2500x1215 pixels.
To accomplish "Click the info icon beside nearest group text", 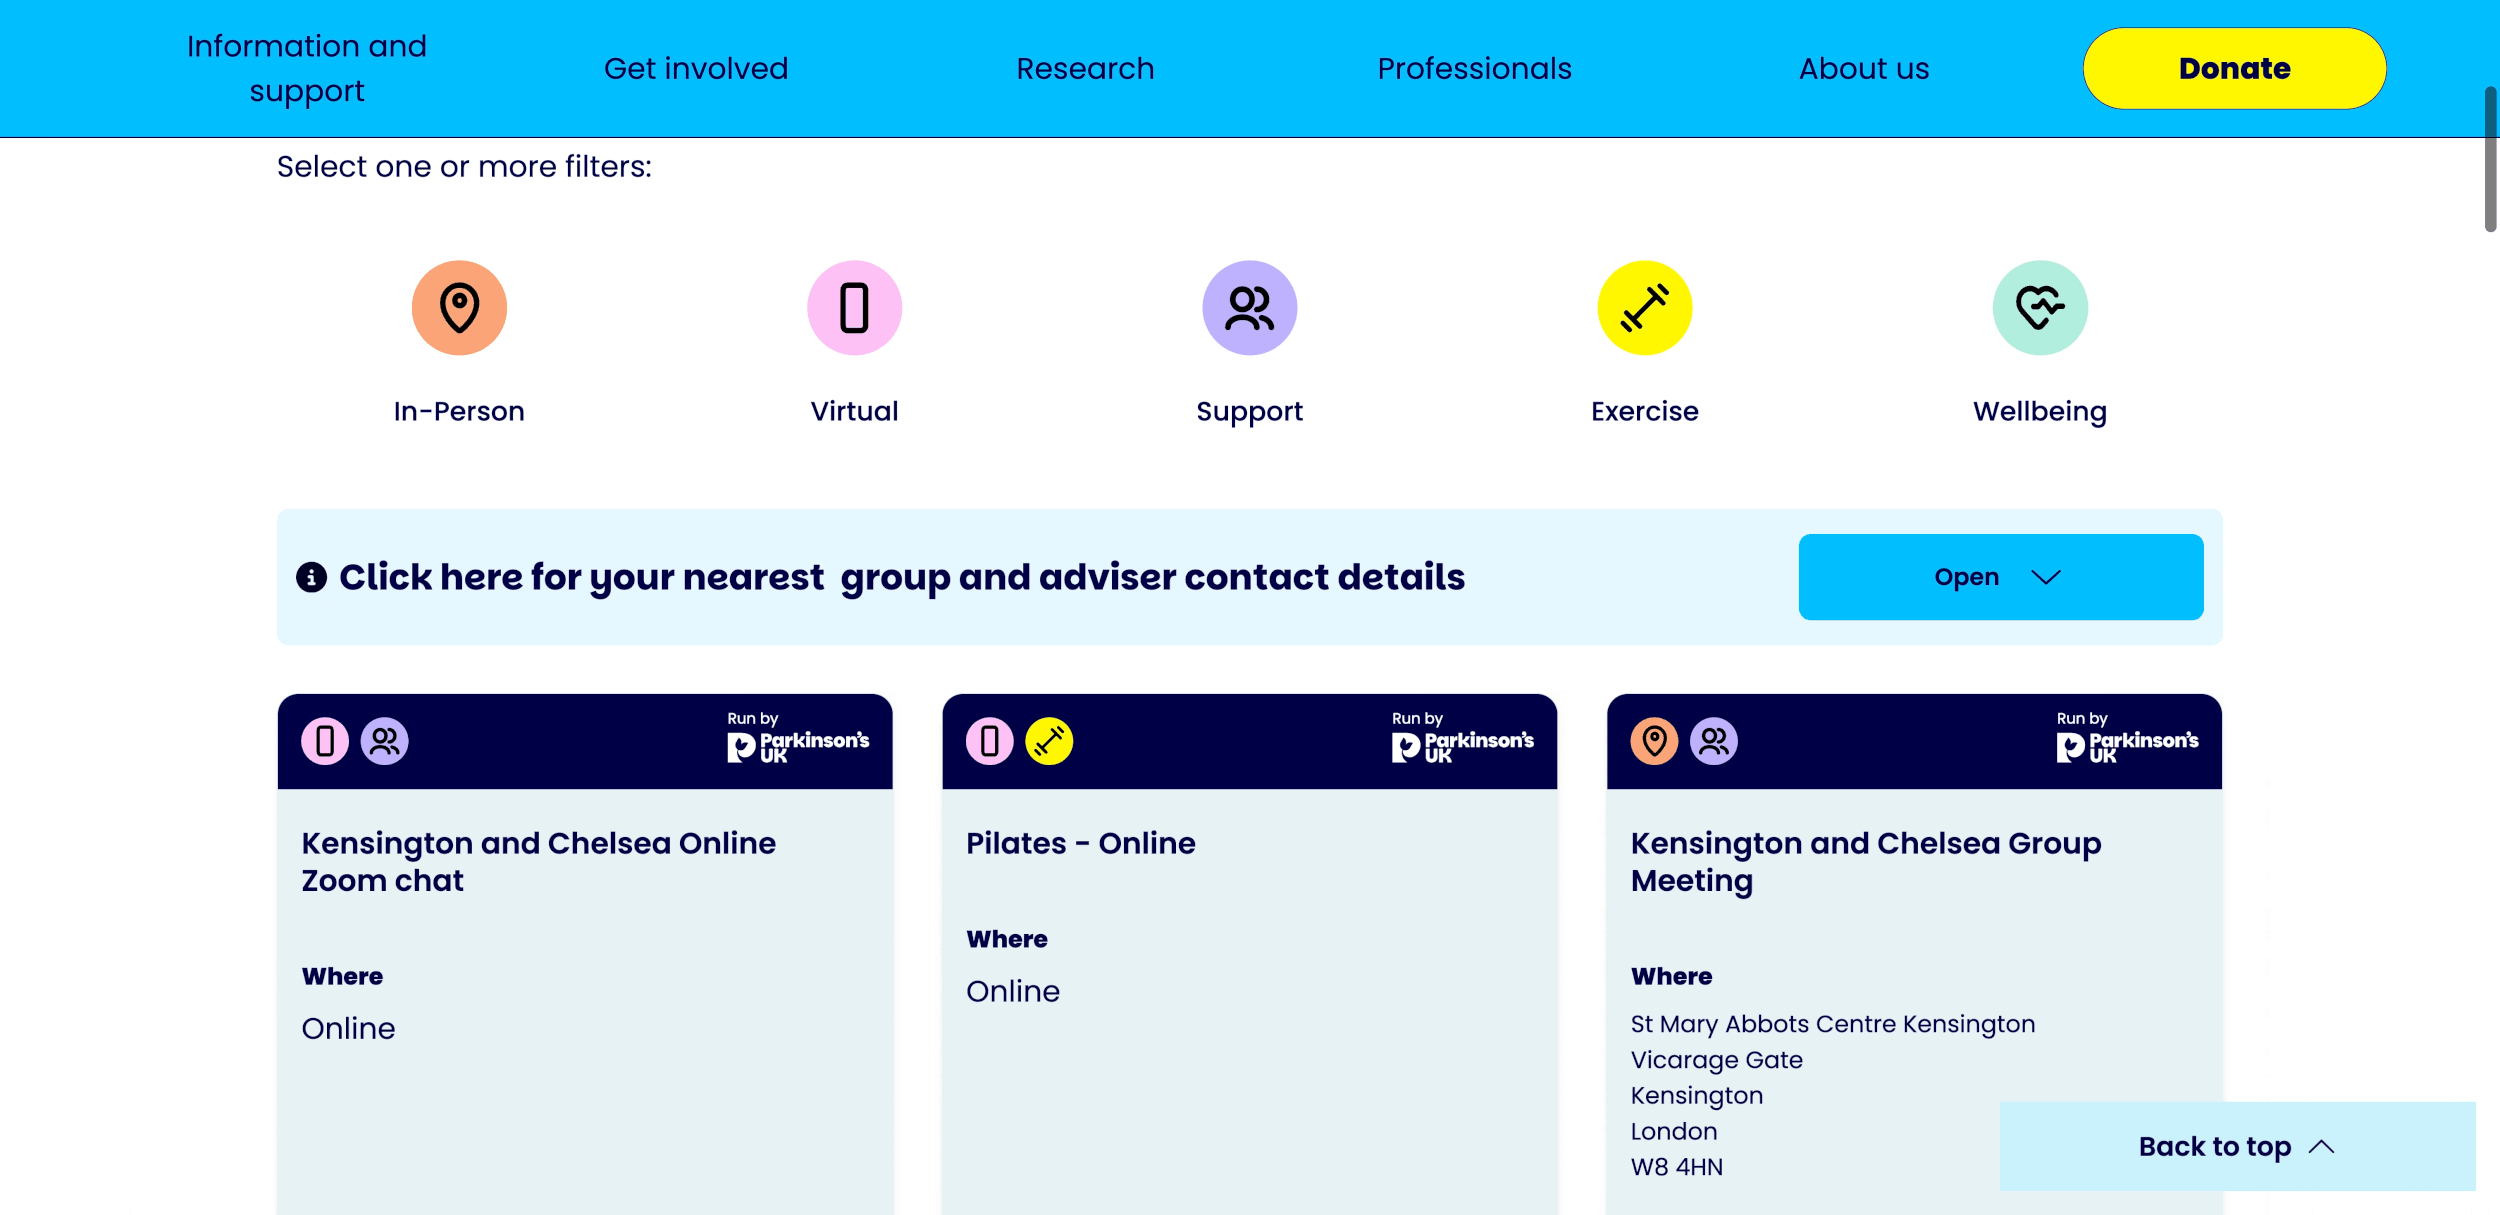I will click(x=311, y=577).
